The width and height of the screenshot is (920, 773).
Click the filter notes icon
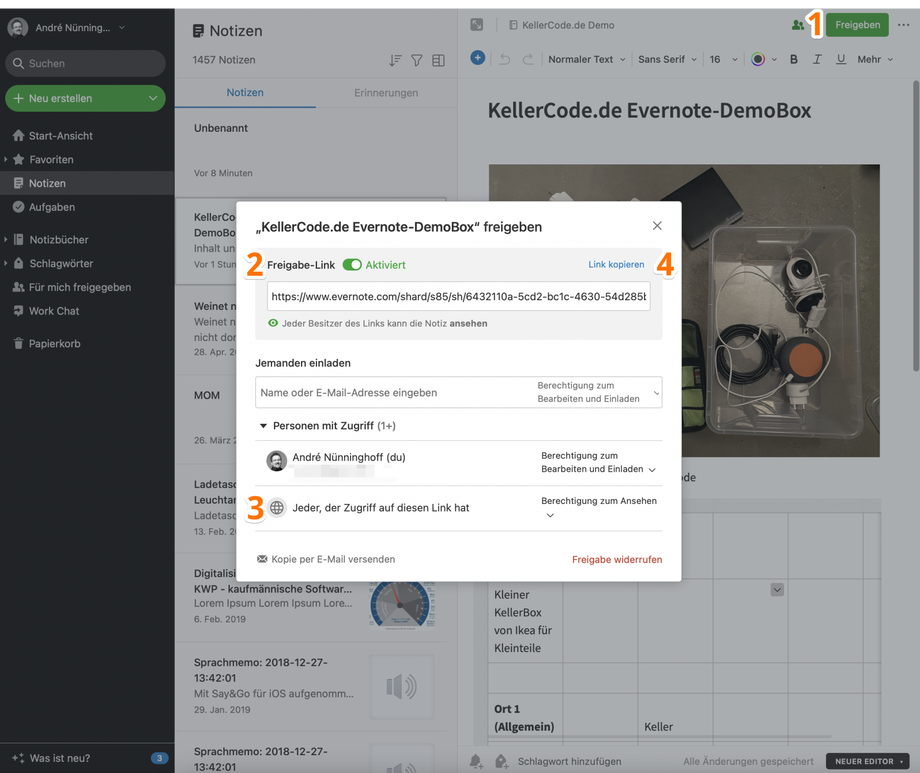click(417, 60)
